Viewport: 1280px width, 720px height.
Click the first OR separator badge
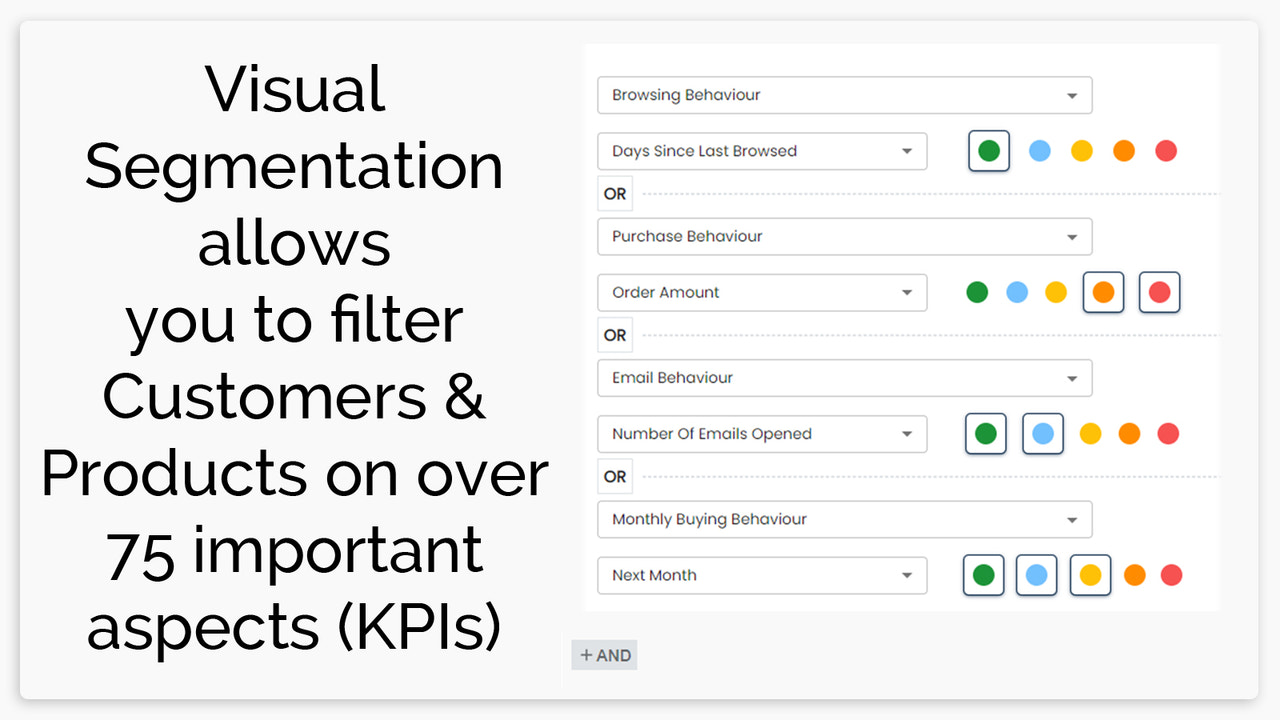[614, 193]
